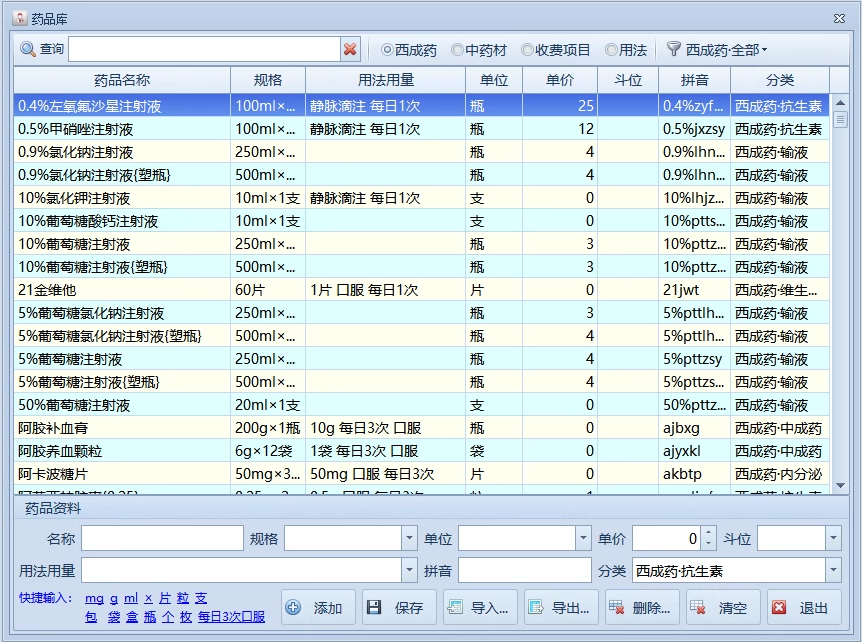Click the 药品库 window title icon
This screenshot has width=862, height=642.
pyautogui.click(x=20, y=18)
